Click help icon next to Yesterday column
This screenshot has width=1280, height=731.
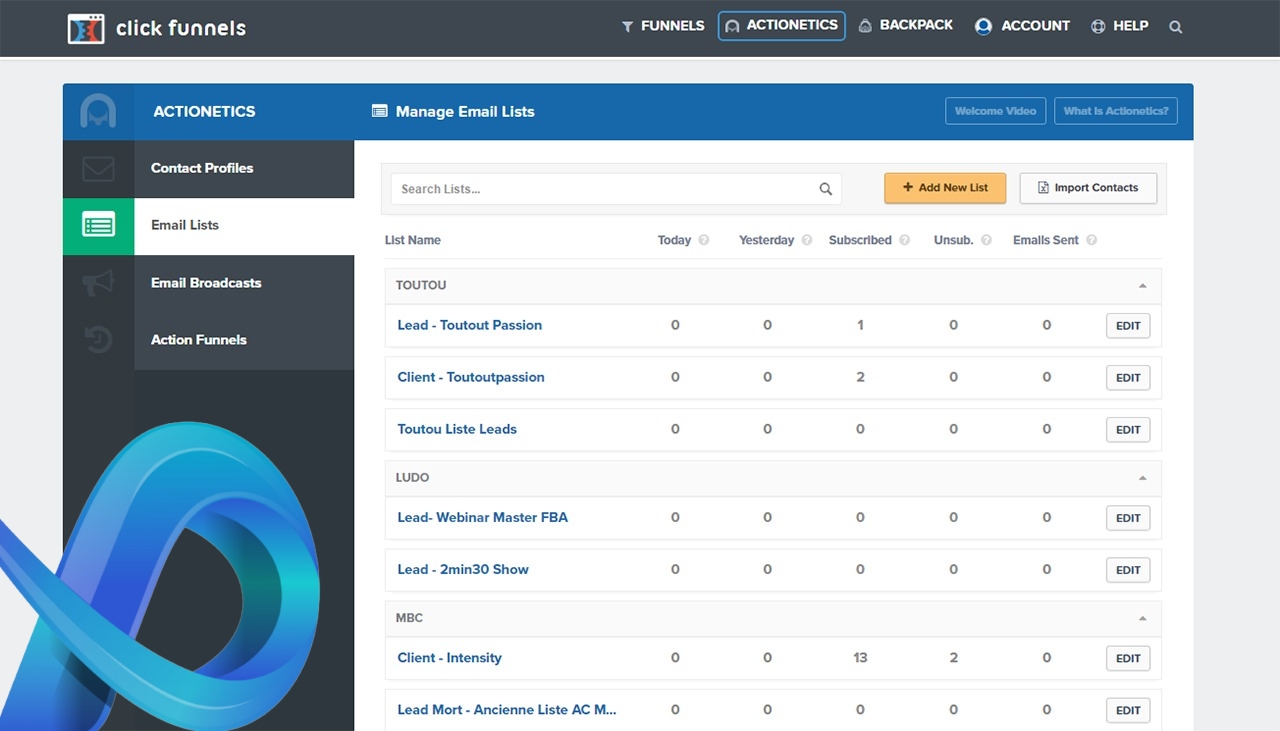pos(807,240)
